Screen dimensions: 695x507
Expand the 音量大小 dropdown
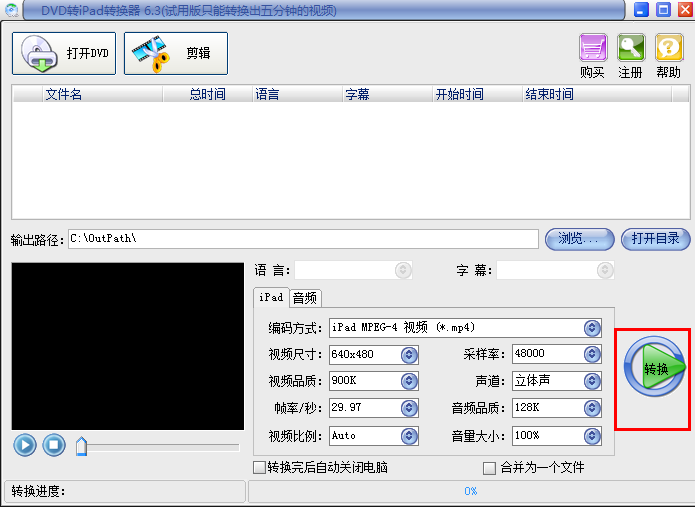click(592, 436)
